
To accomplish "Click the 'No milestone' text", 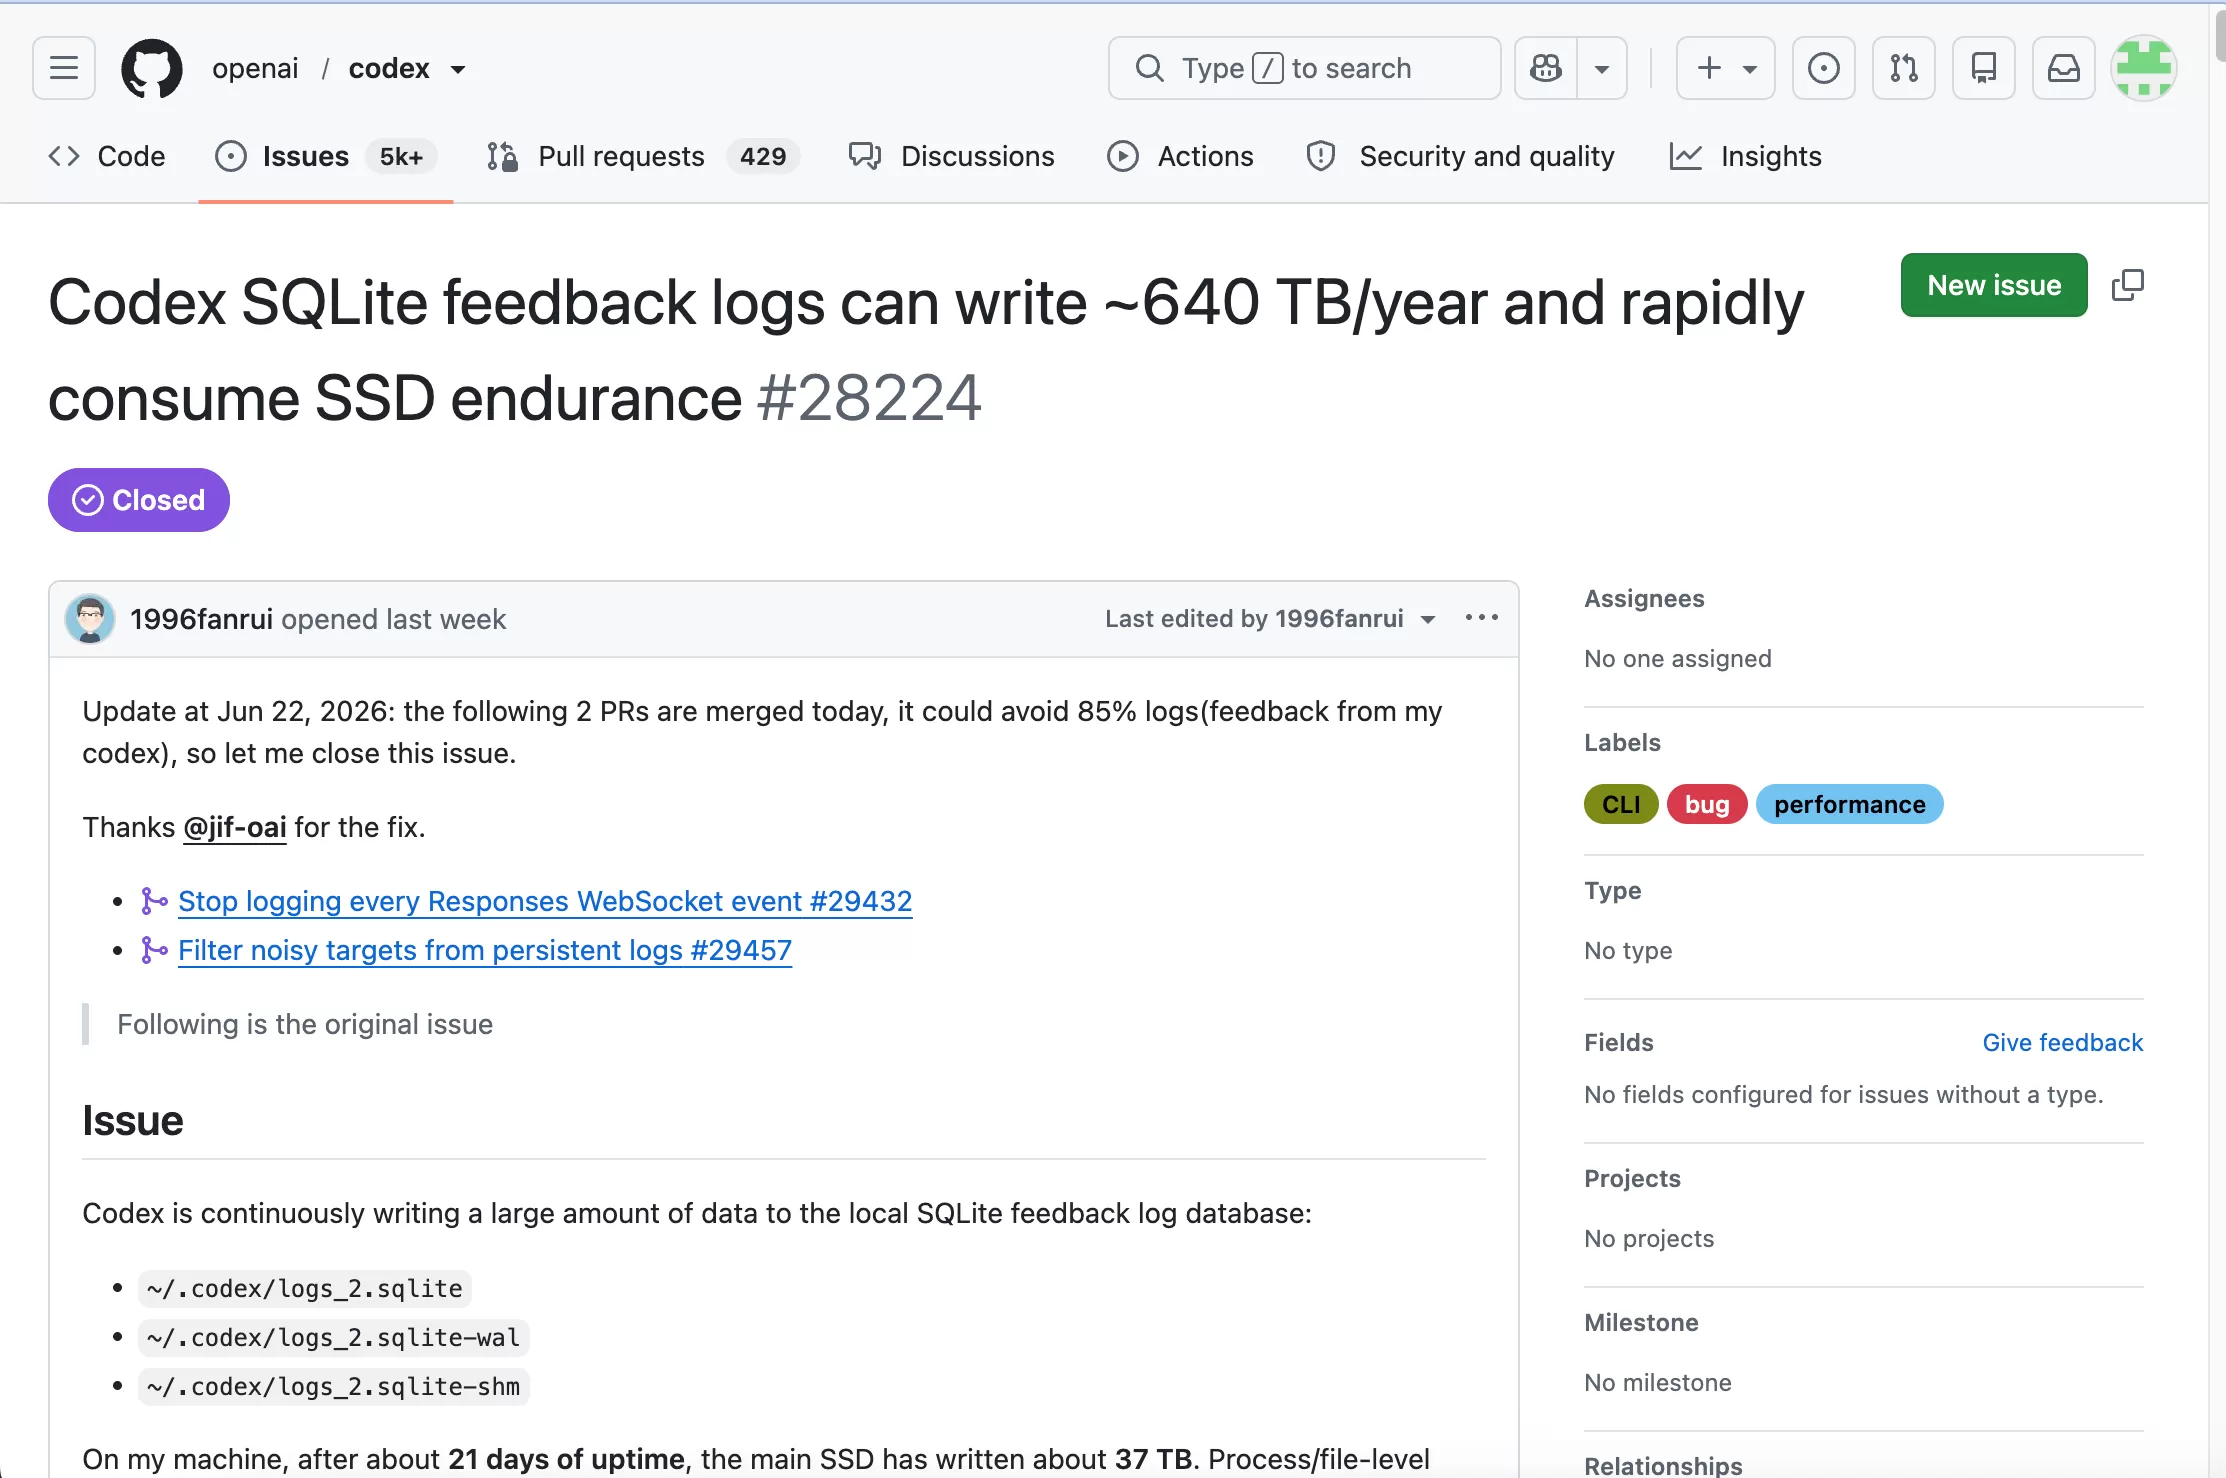I will click(1658, 1382).
